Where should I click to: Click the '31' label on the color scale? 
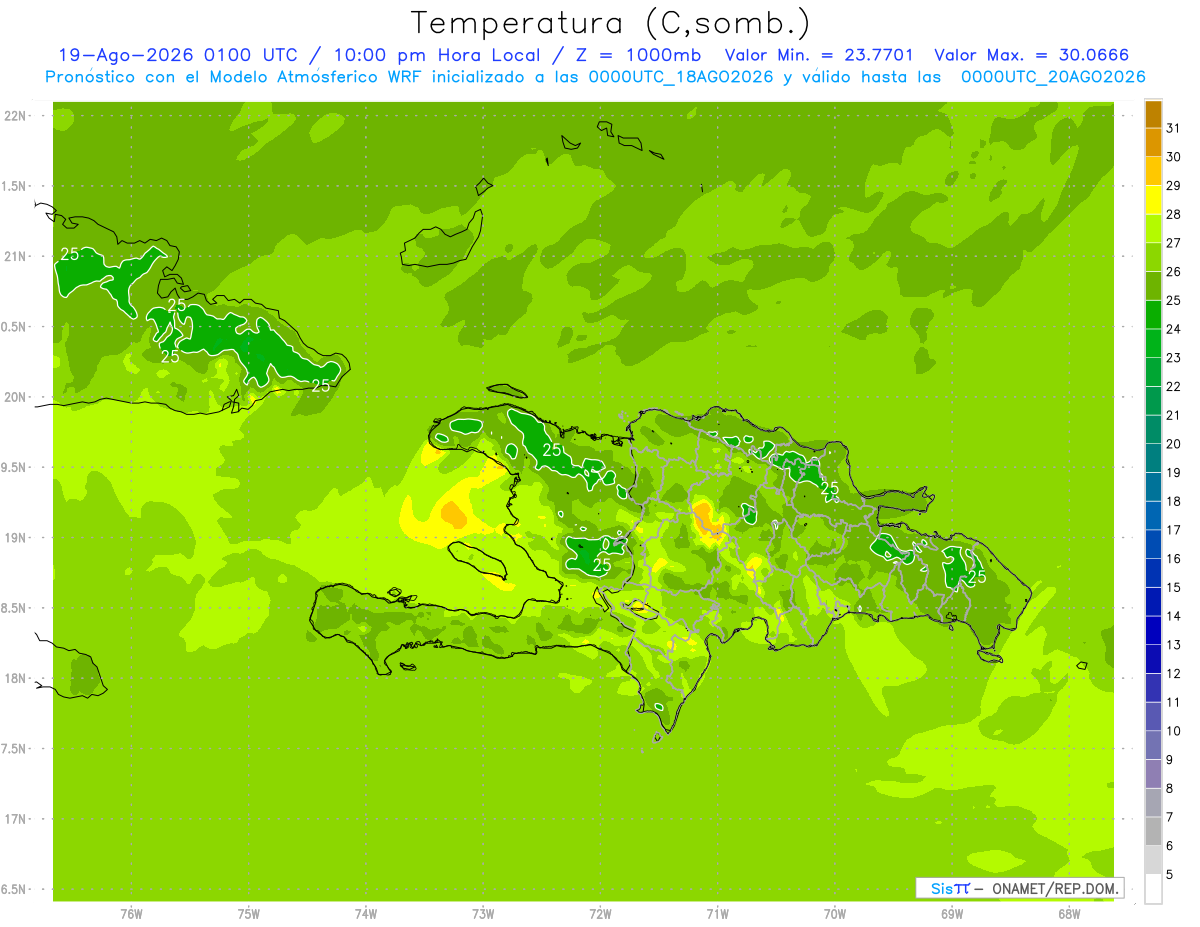click(1173, 128)
